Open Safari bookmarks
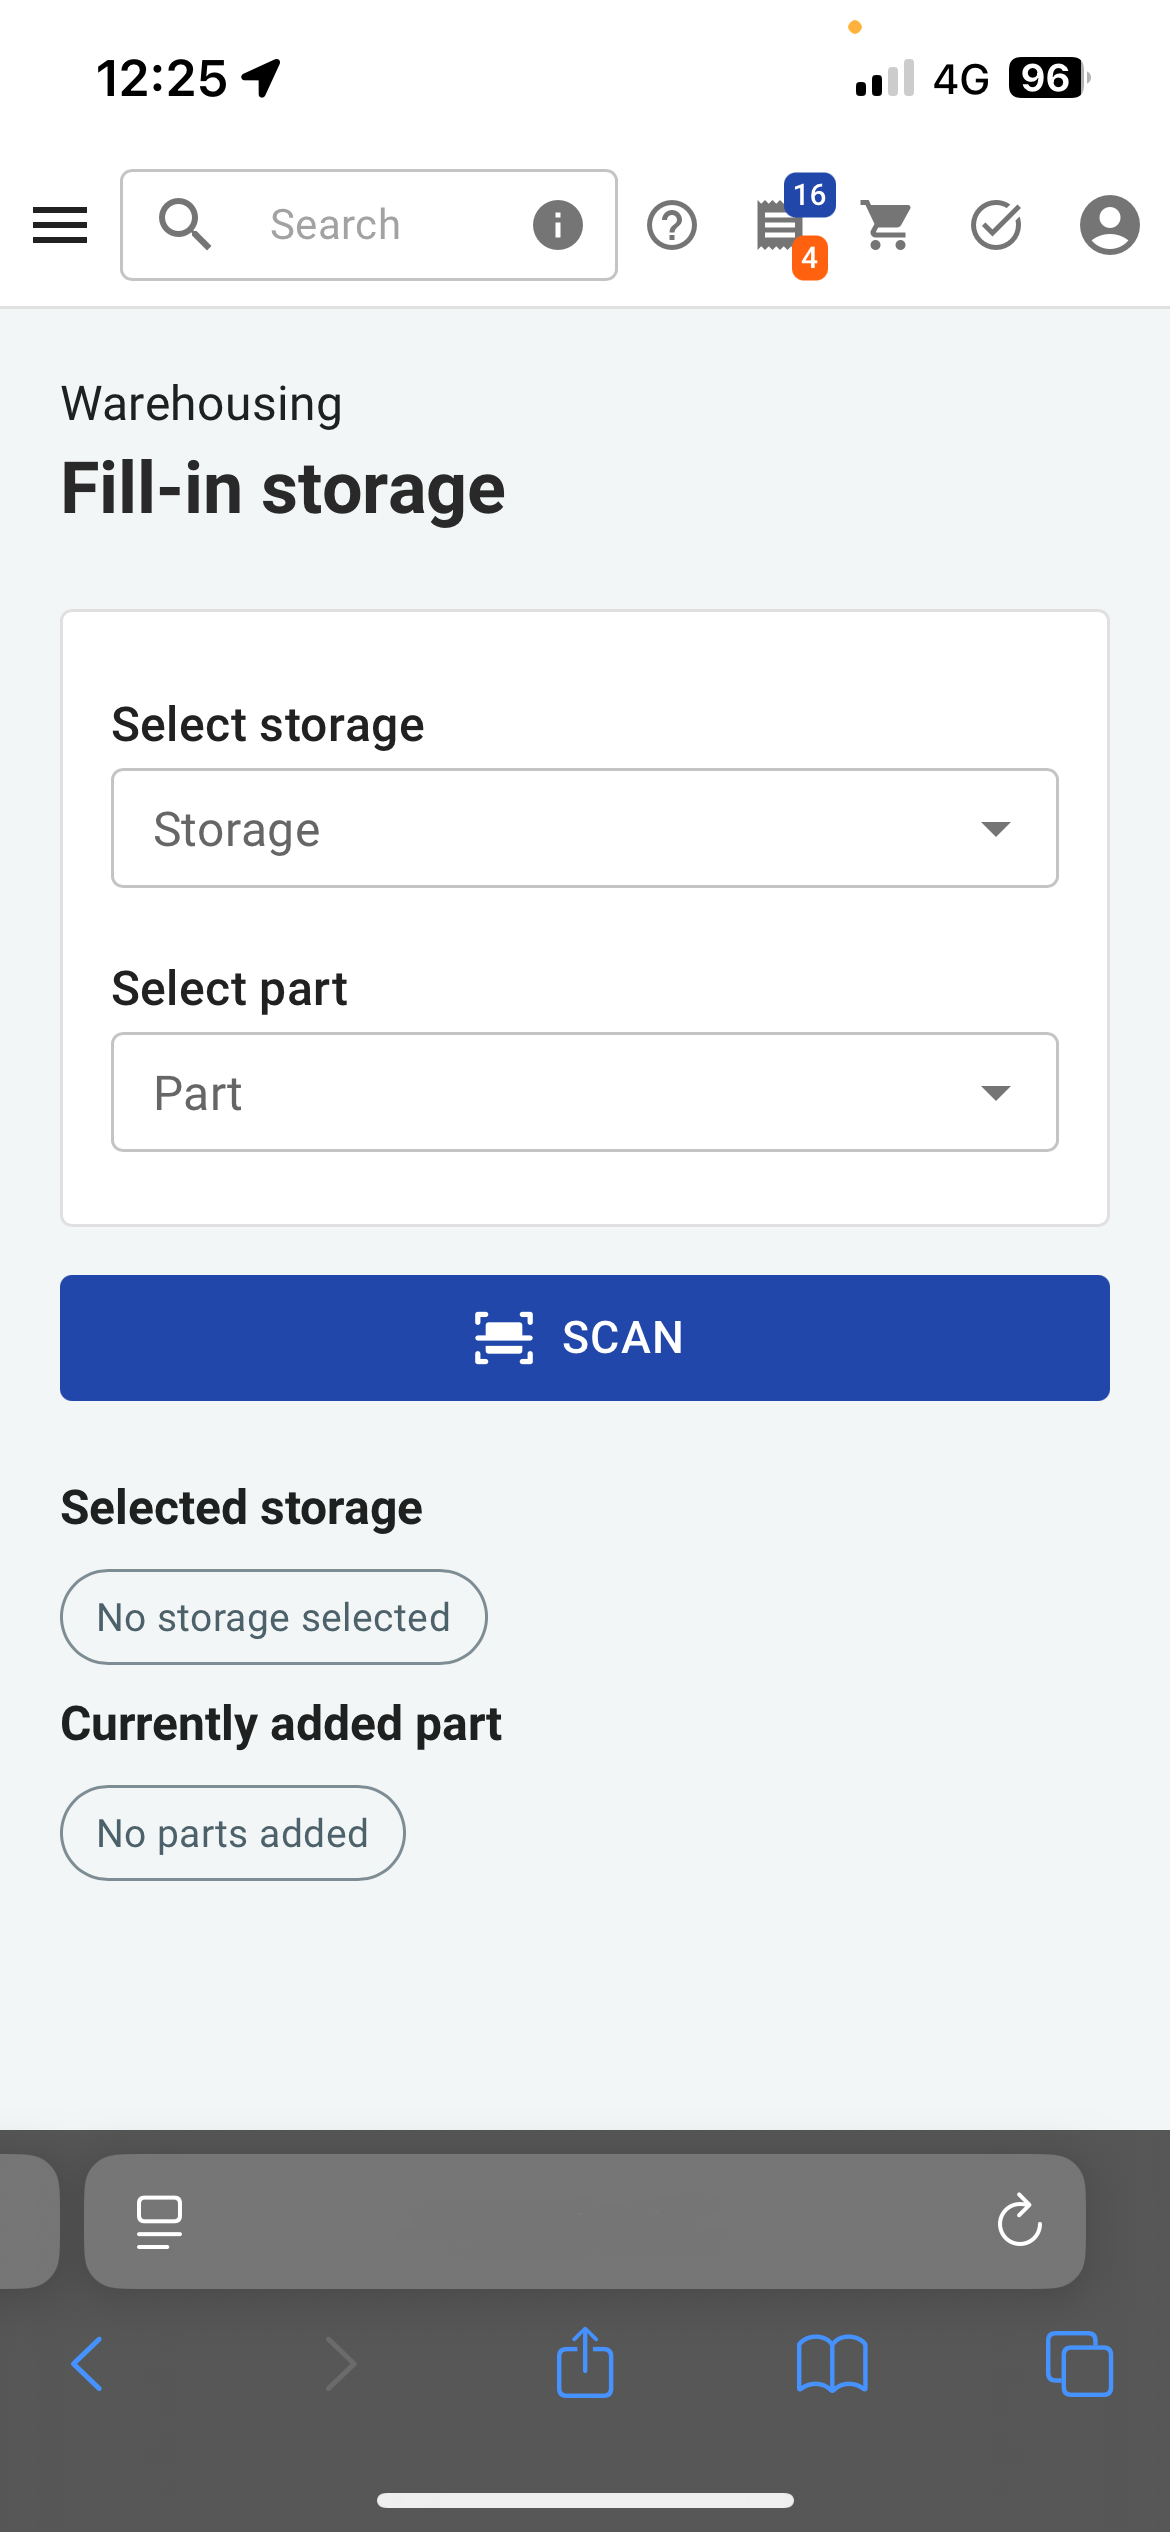Viewport: 1170px width, 2532px height. (x=832, y=2364)
